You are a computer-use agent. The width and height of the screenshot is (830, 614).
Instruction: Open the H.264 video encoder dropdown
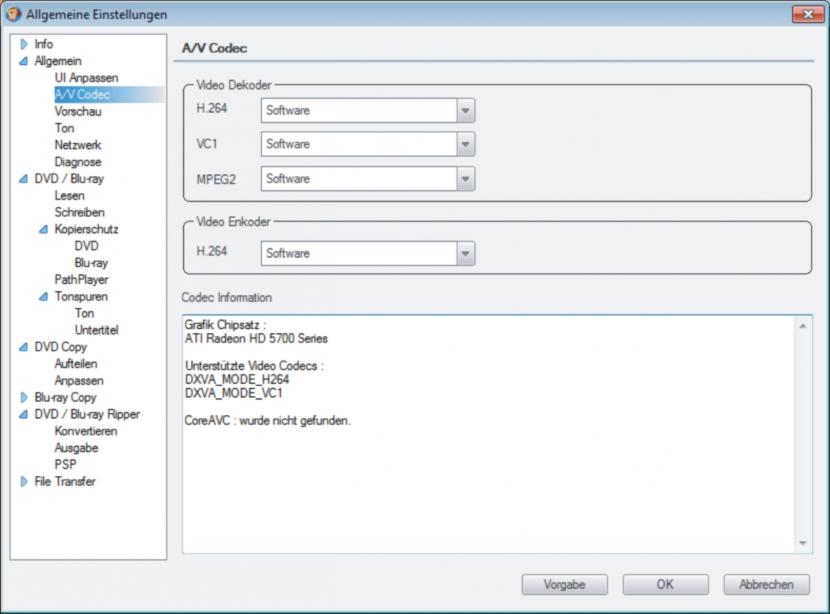[x=465, y=254]
